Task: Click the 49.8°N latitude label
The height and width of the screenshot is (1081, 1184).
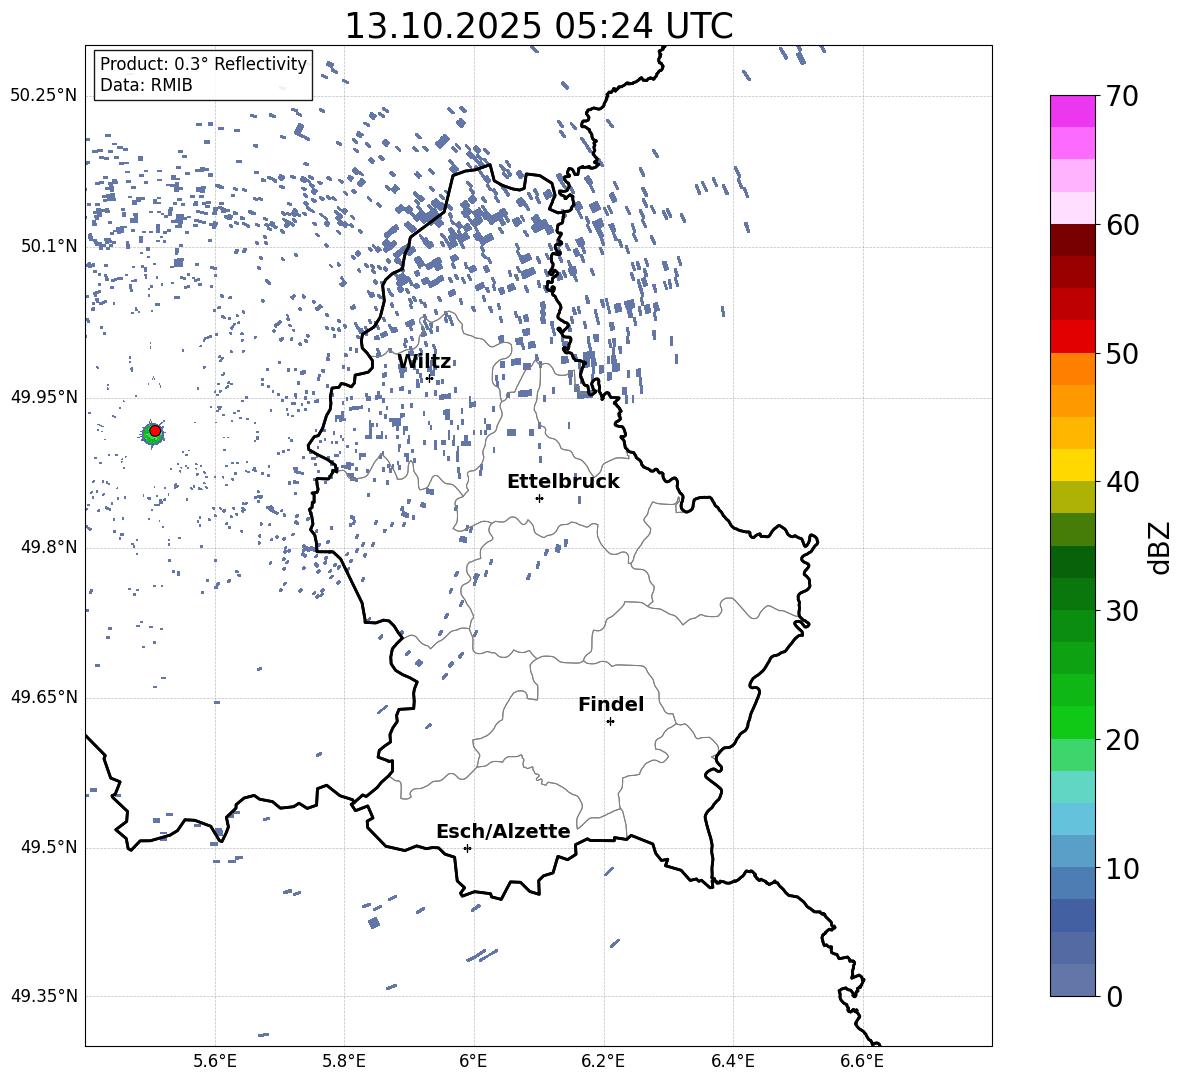Action: click(49, 547)
